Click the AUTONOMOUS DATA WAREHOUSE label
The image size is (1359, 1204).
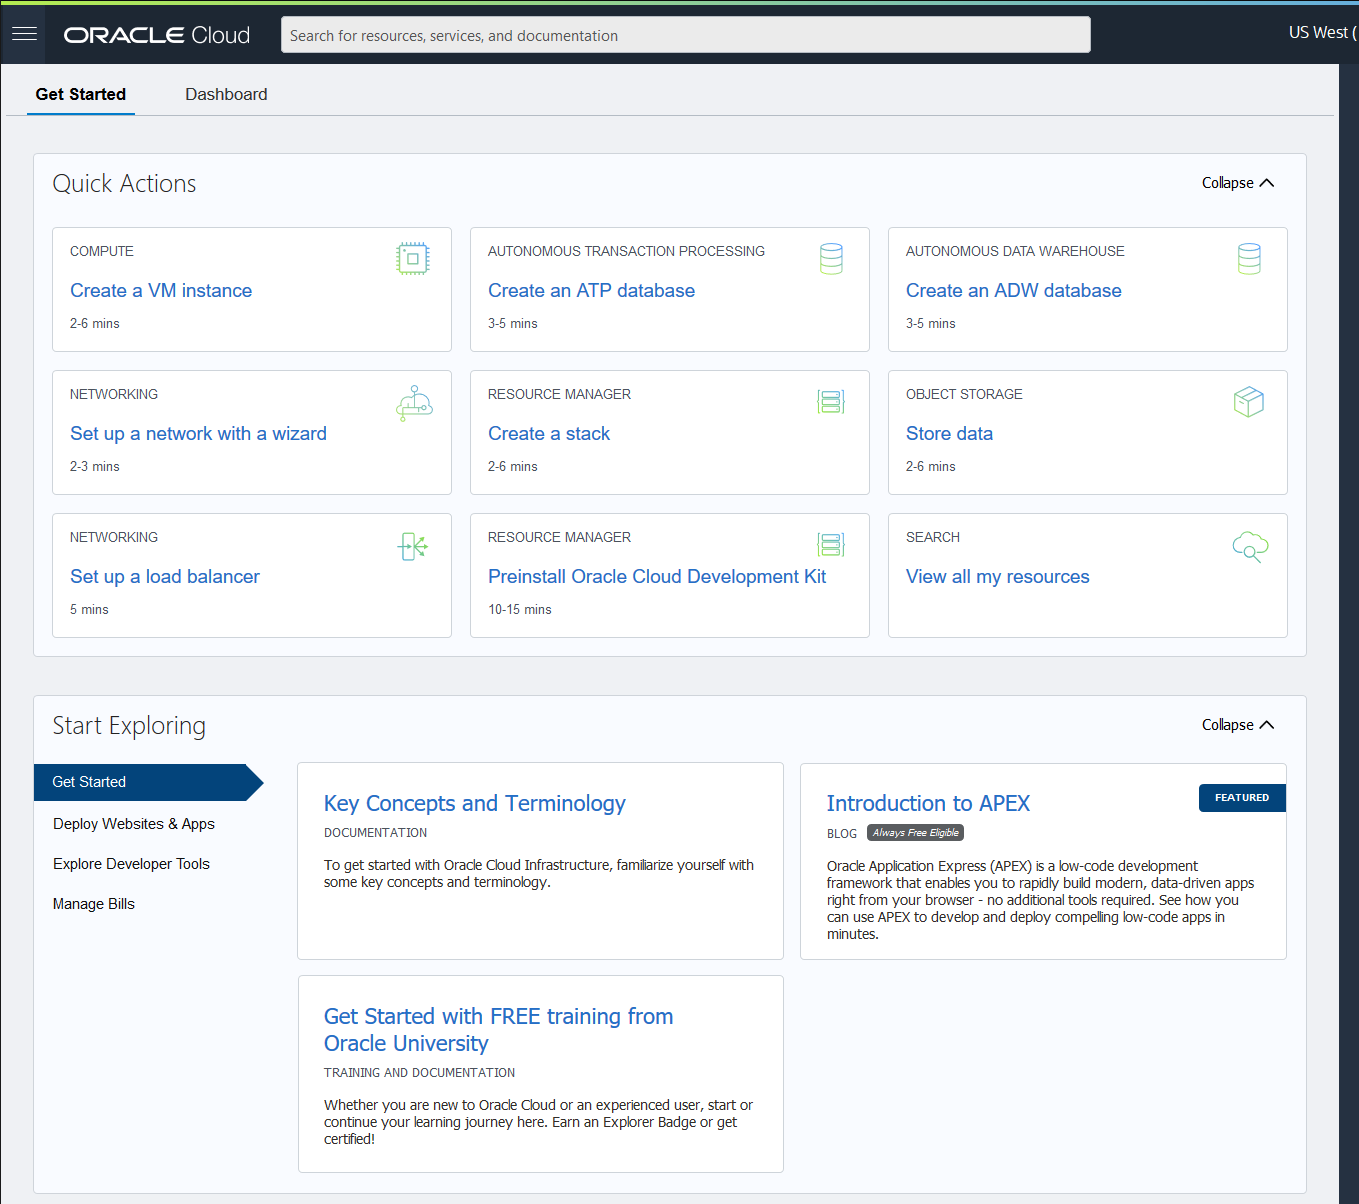tap(1015, 252)
